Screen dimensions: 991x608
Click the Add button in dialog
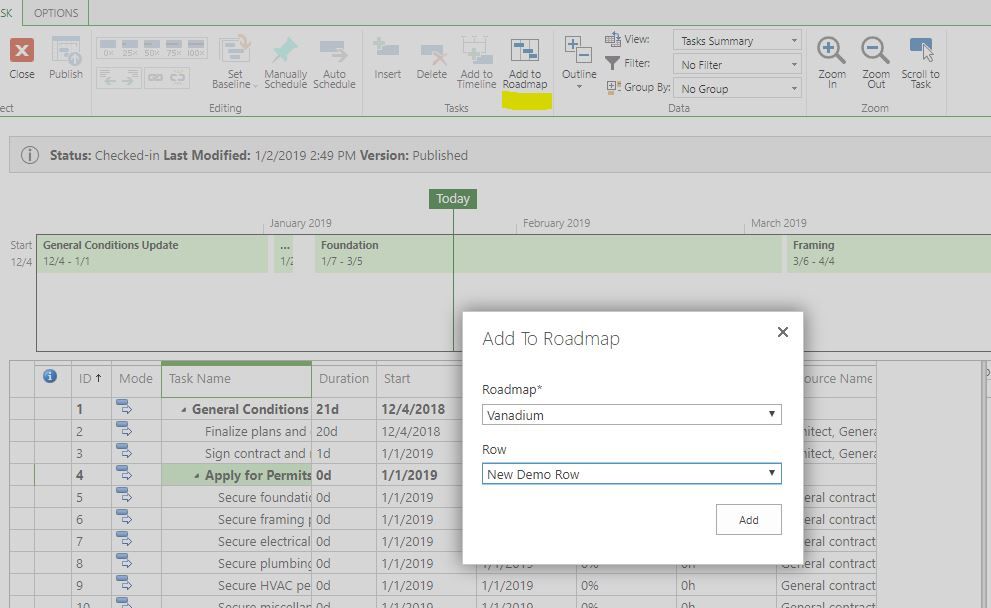click(748, 520)
